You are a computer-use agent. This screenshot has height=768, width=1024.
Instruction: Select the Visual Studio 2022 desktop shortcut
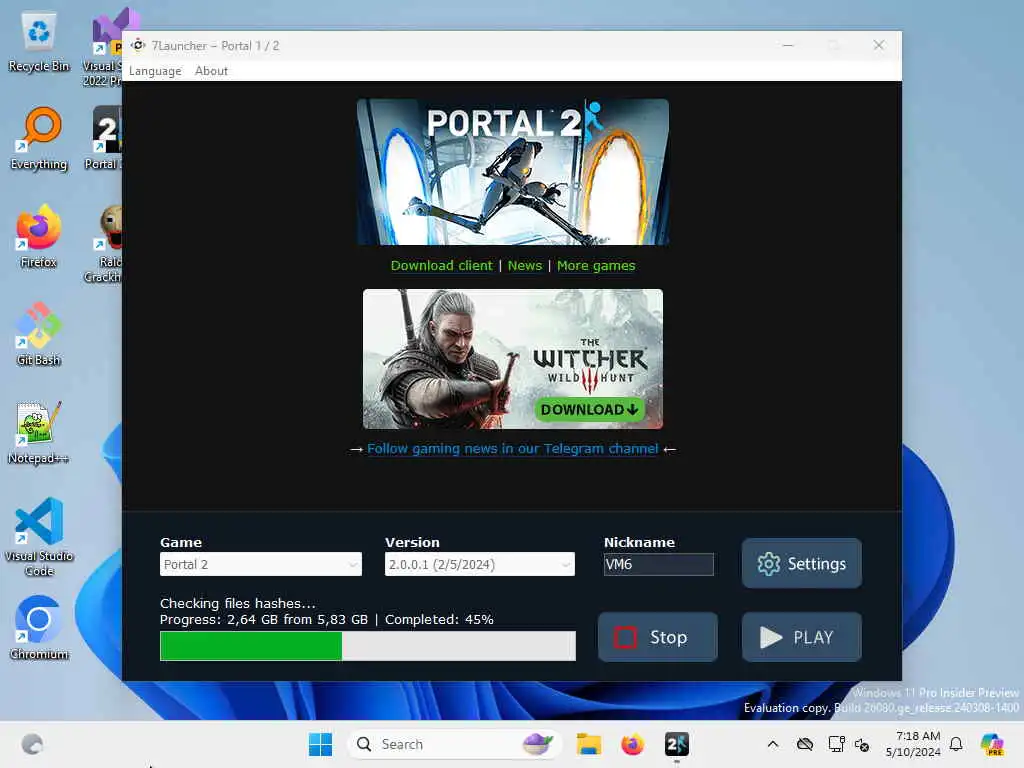click(104, 47)
